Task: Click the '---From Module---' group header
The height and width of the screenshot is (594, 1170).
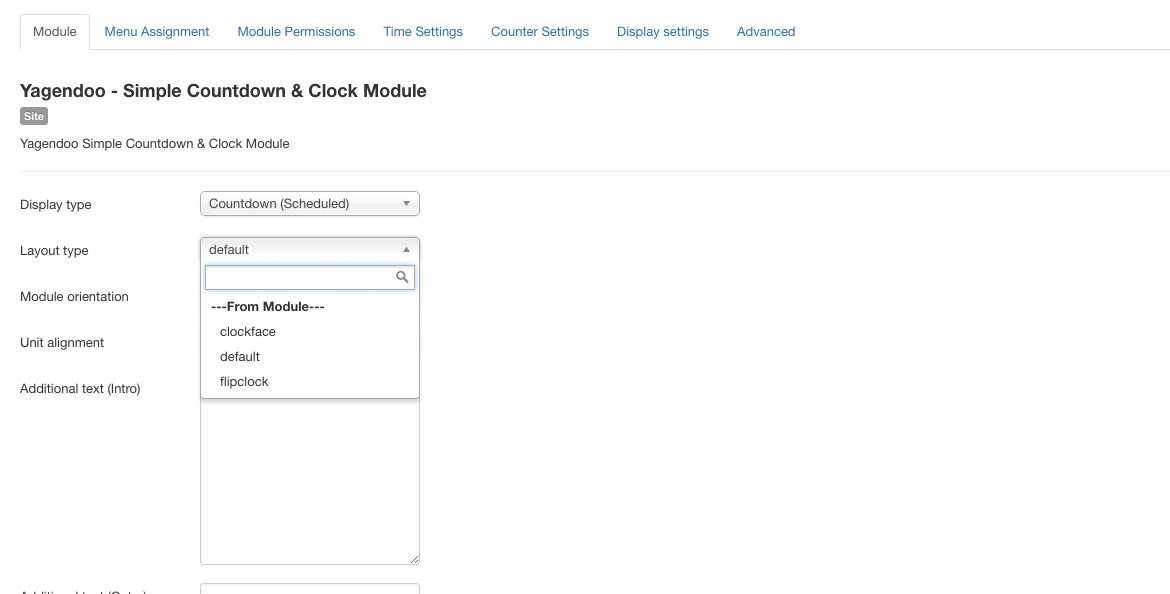Action: (x=268, y=307)
